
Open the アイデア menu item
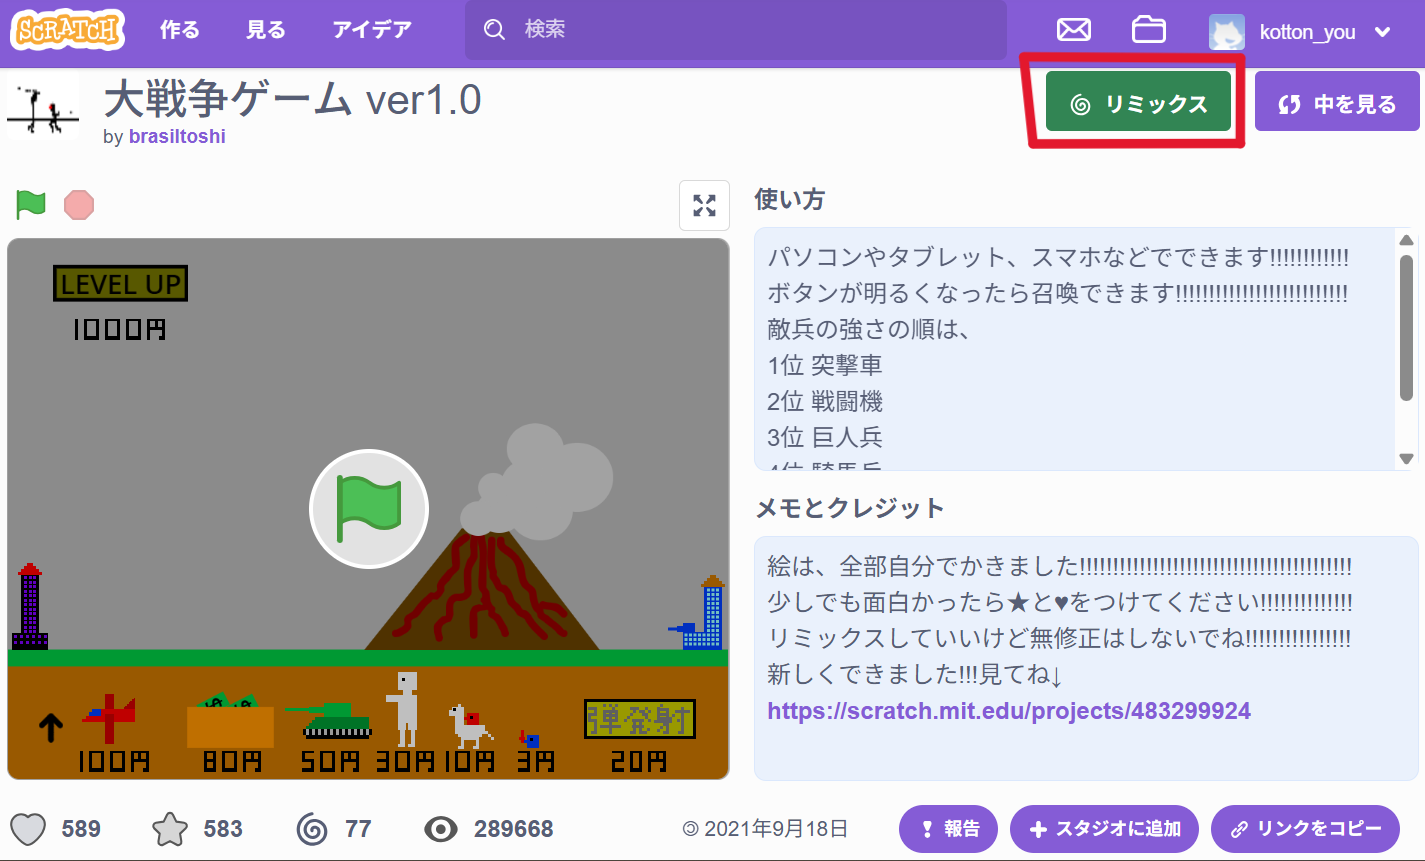(x=372, y=30)
